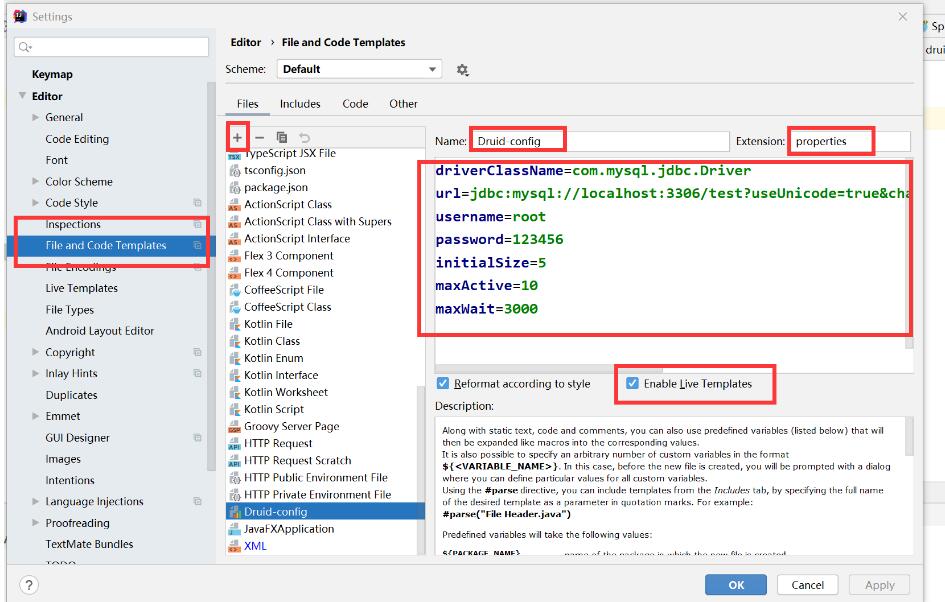Open scheme actions gear icon

pos(462,70)
